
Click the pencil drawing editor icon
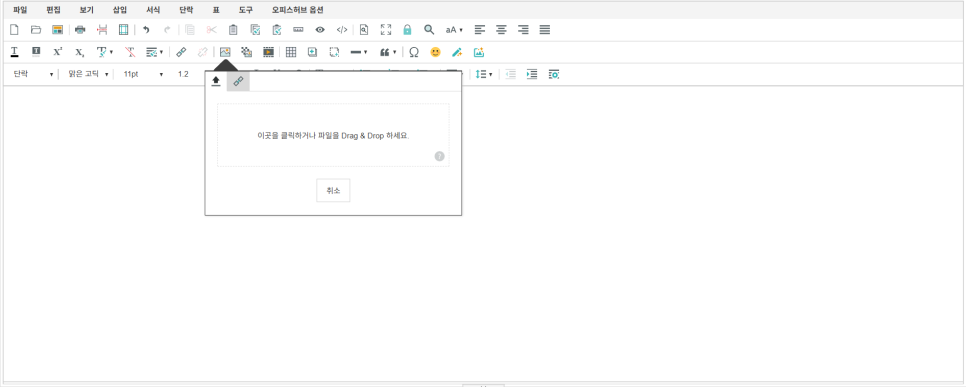click(457, 52)
